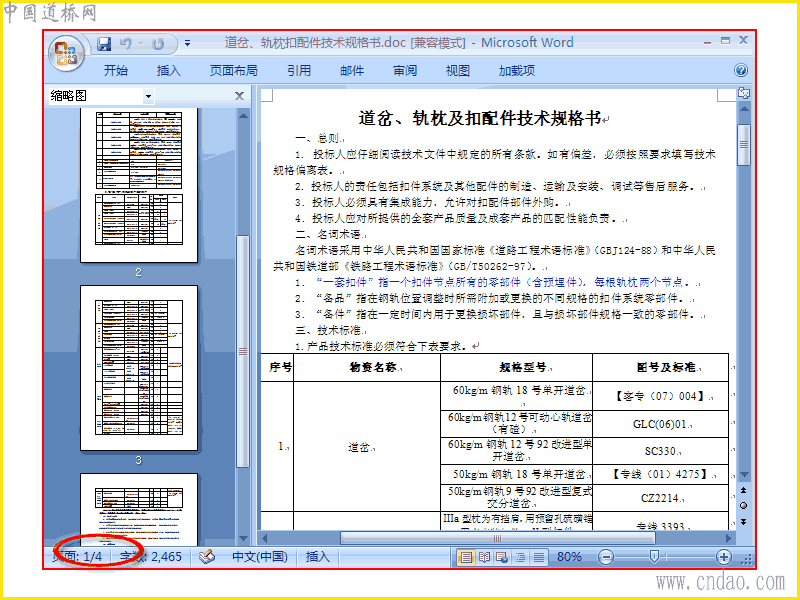Click the 中文(中国) language indicator

tap(260, 557)
